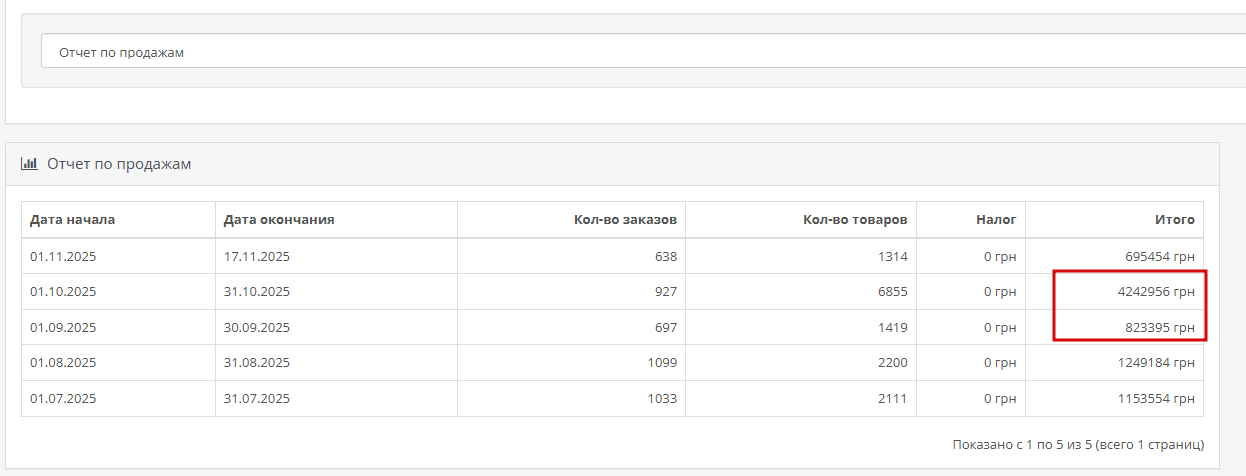Screen dimensions: 1246x476
Task: Select the 01.11.2025 start date cell
Action: tap(63, 256)
